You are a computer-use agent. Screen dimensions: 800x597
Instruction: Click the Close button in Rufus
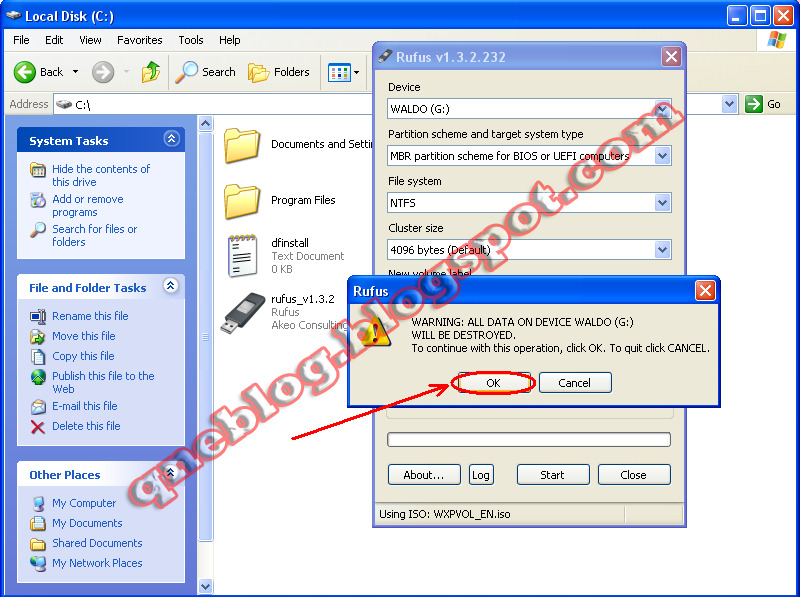(634, 475)
